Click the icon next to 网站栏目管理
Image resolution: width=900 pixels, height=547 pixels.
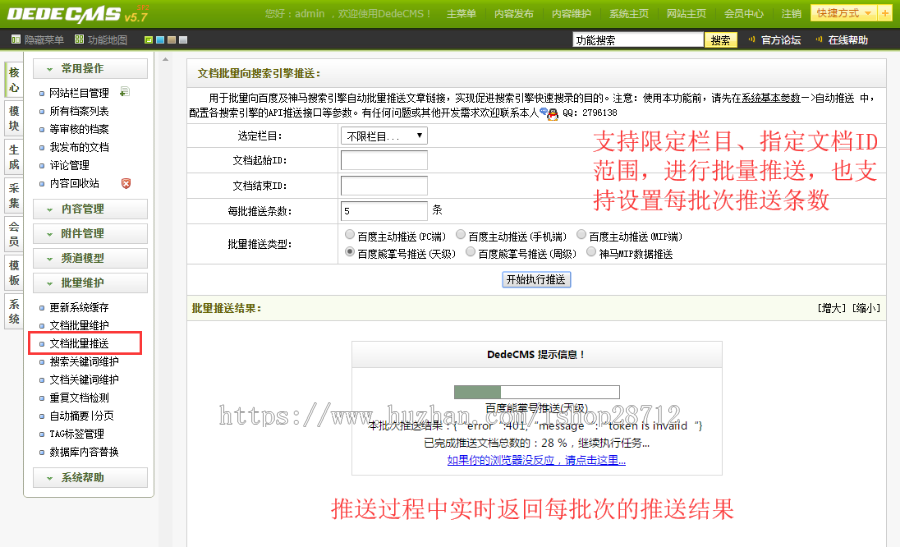tap(125, 92)
